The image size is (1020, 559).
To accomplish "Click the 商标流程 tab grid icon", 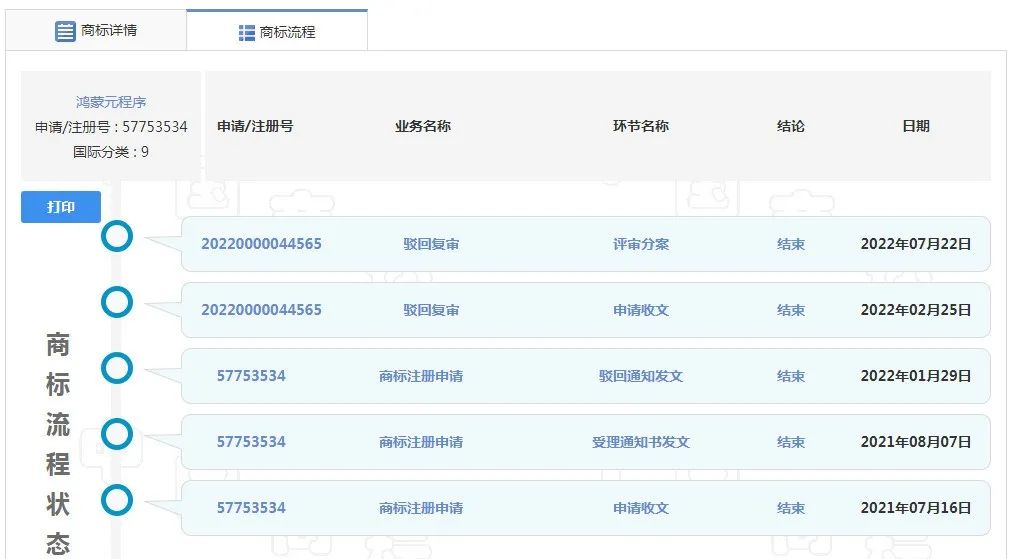I will point(247,33).
